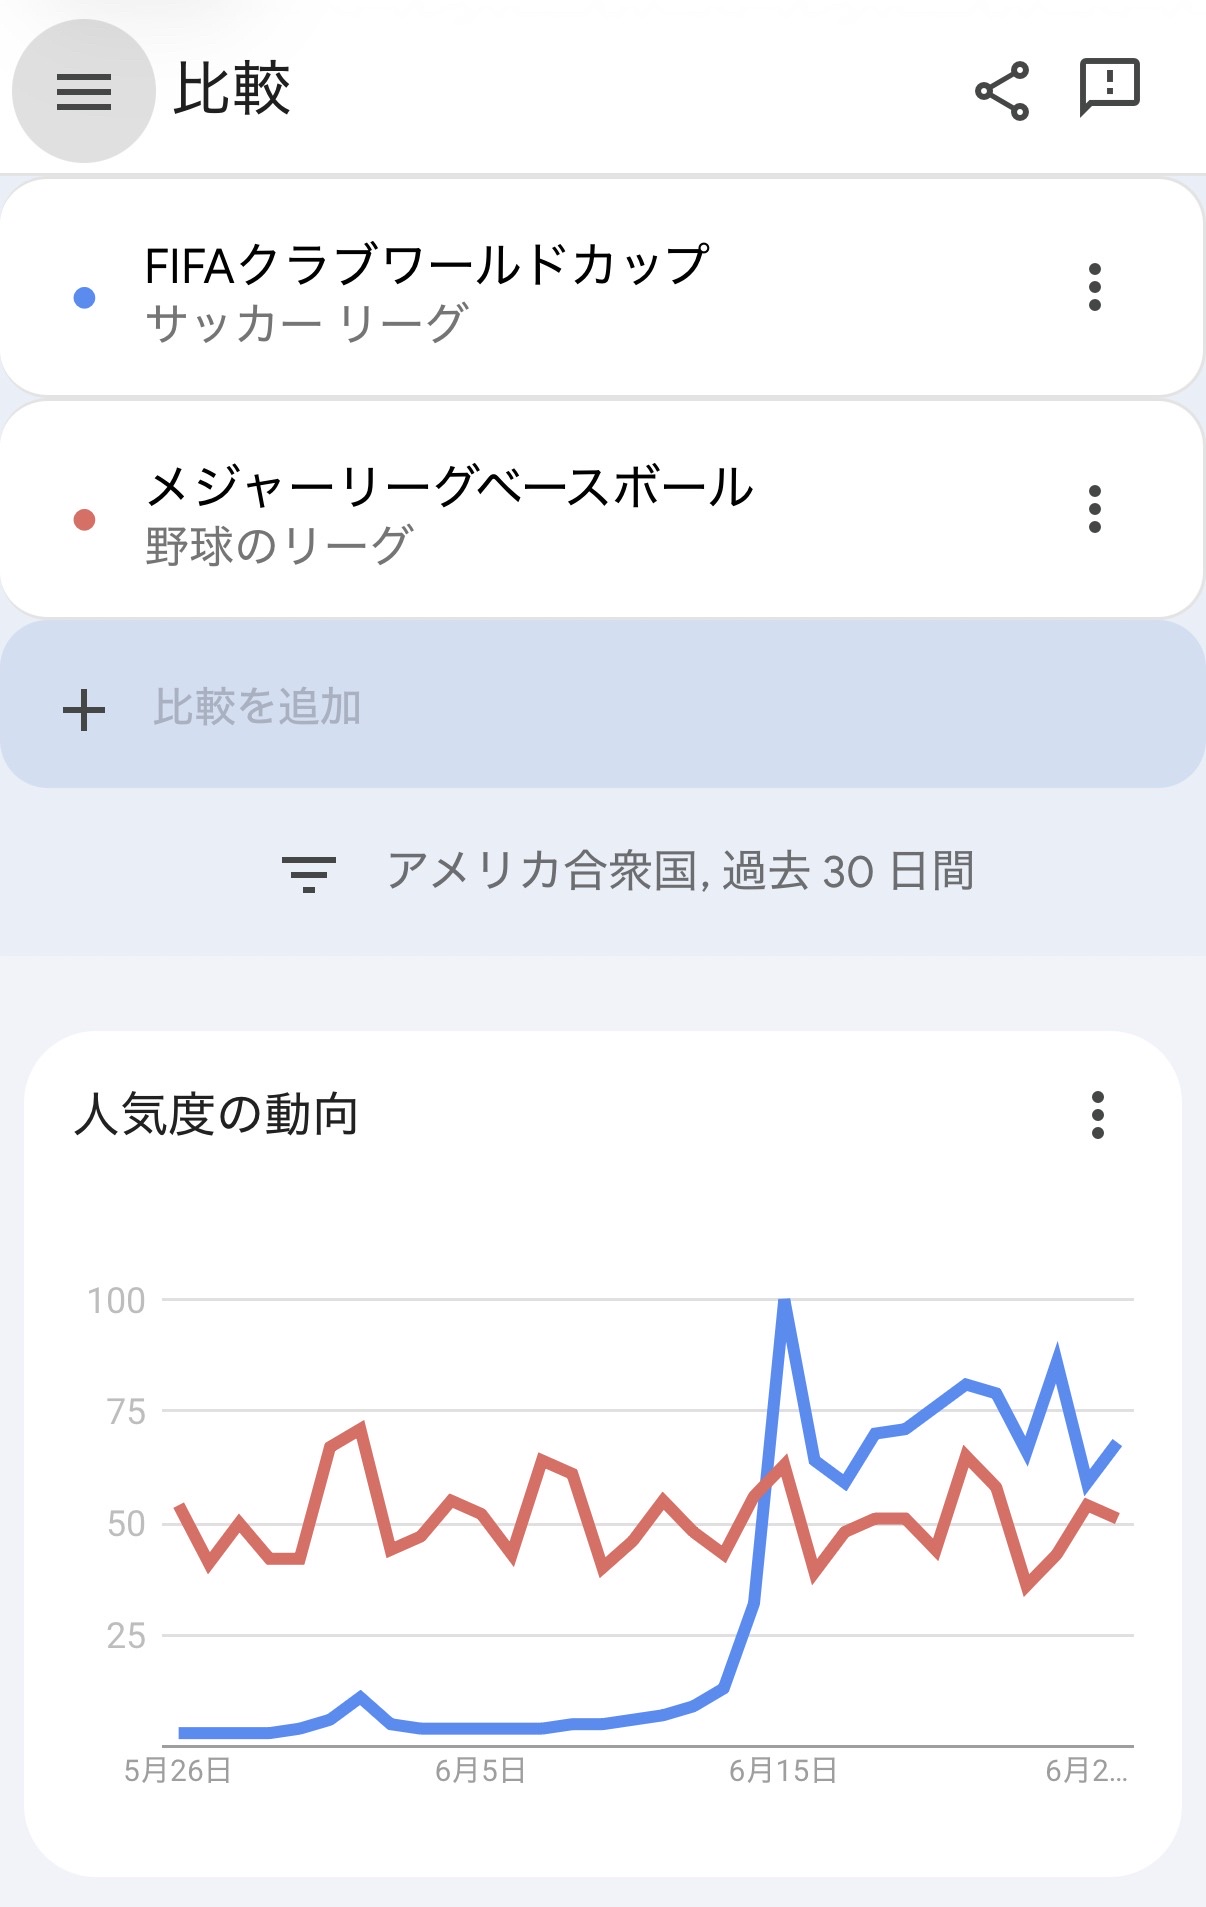Click the 比較 page title
The width and height of the screenshot is (1206, 1907).
232,89
